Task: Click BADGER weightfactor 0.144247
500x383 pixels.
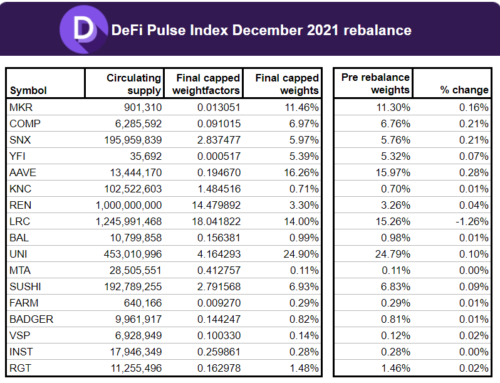Action: coord(219,319)
